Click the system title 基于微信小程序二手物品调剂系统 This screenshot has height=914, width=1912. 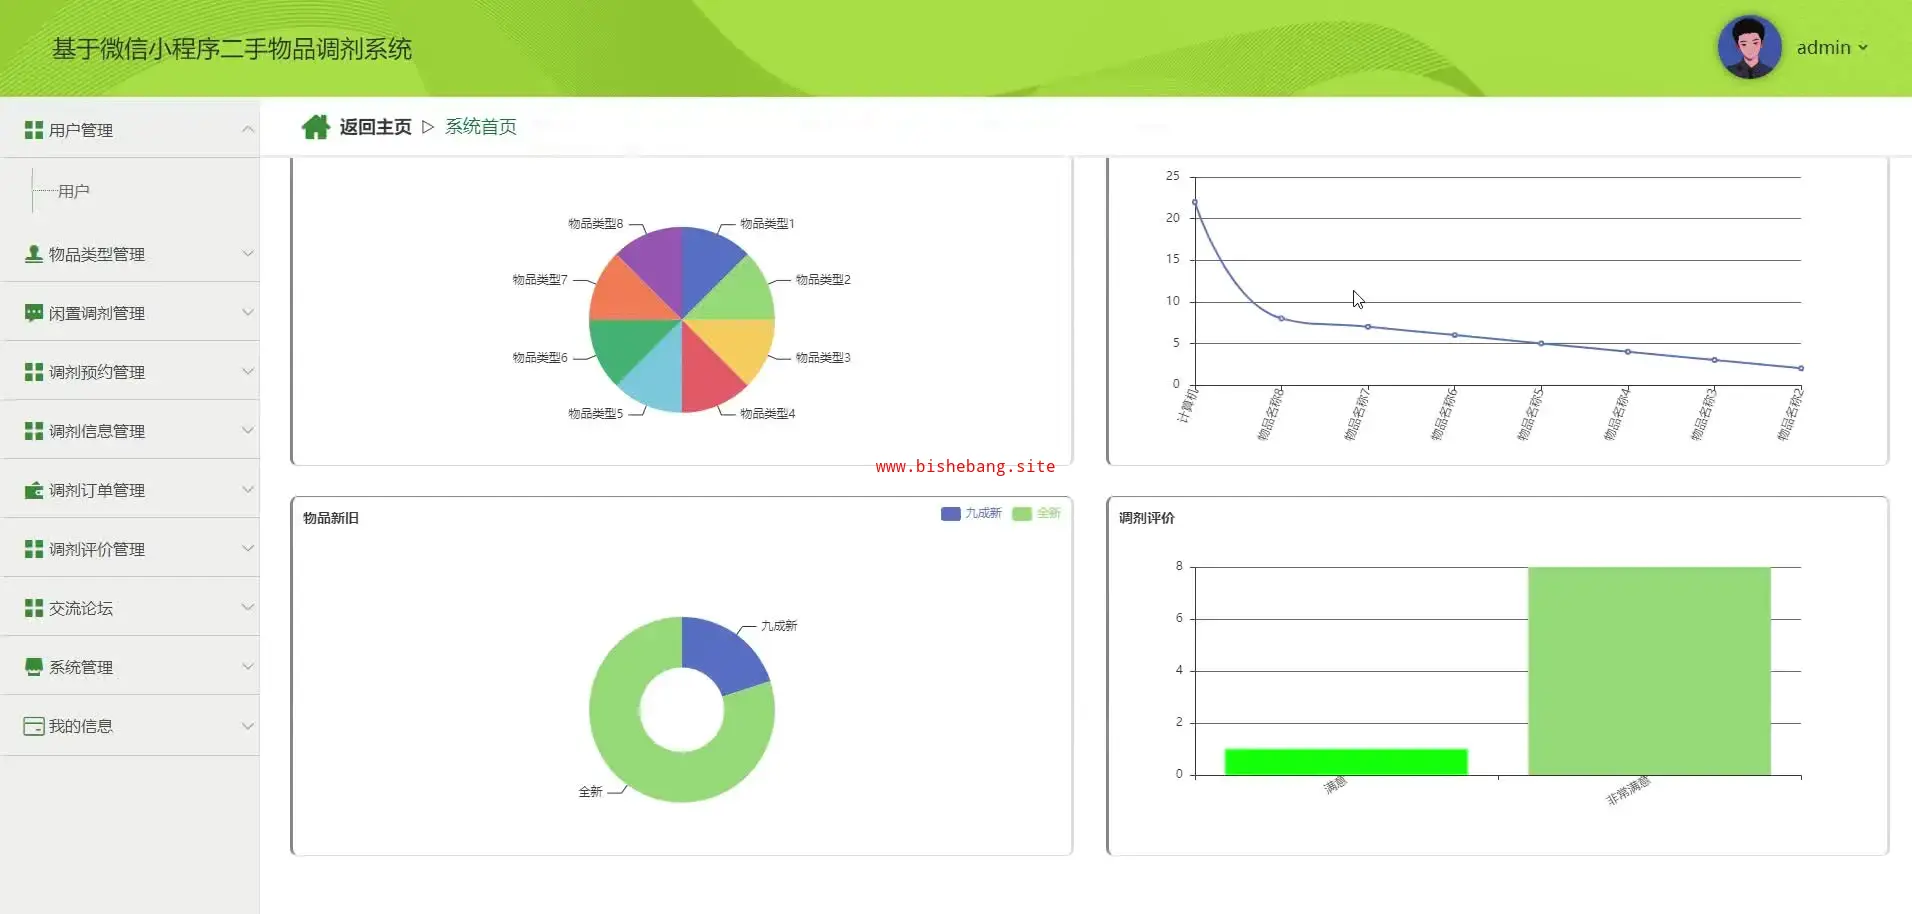click(x=232, y=49)
